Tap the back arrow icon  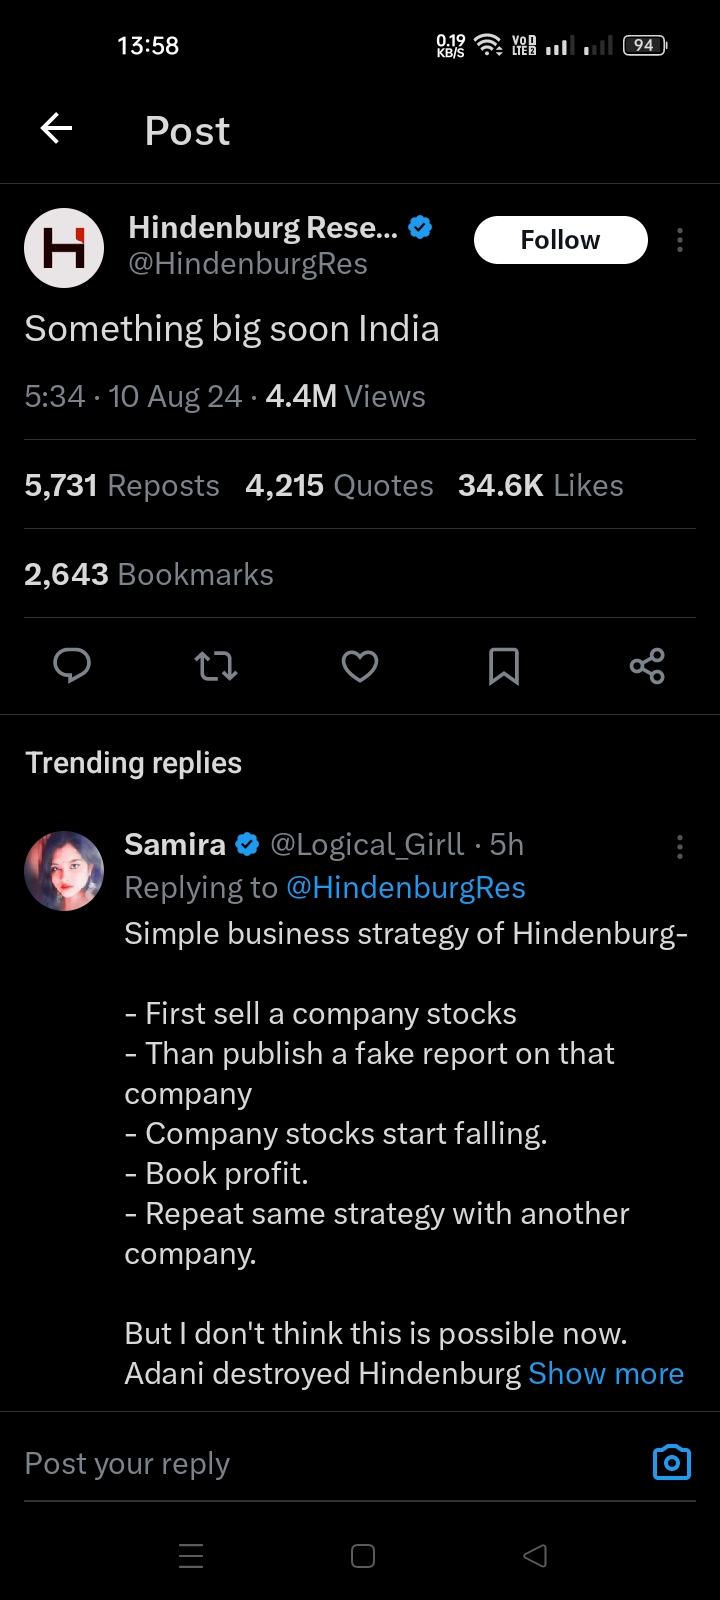pyautogui.click(x=56, y=129)
